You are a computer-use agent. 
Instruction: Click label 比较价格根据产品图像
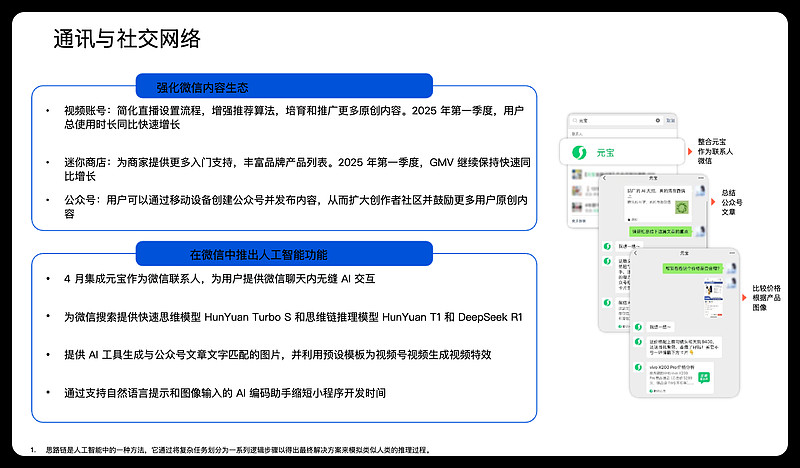click(x=766, y=298)
